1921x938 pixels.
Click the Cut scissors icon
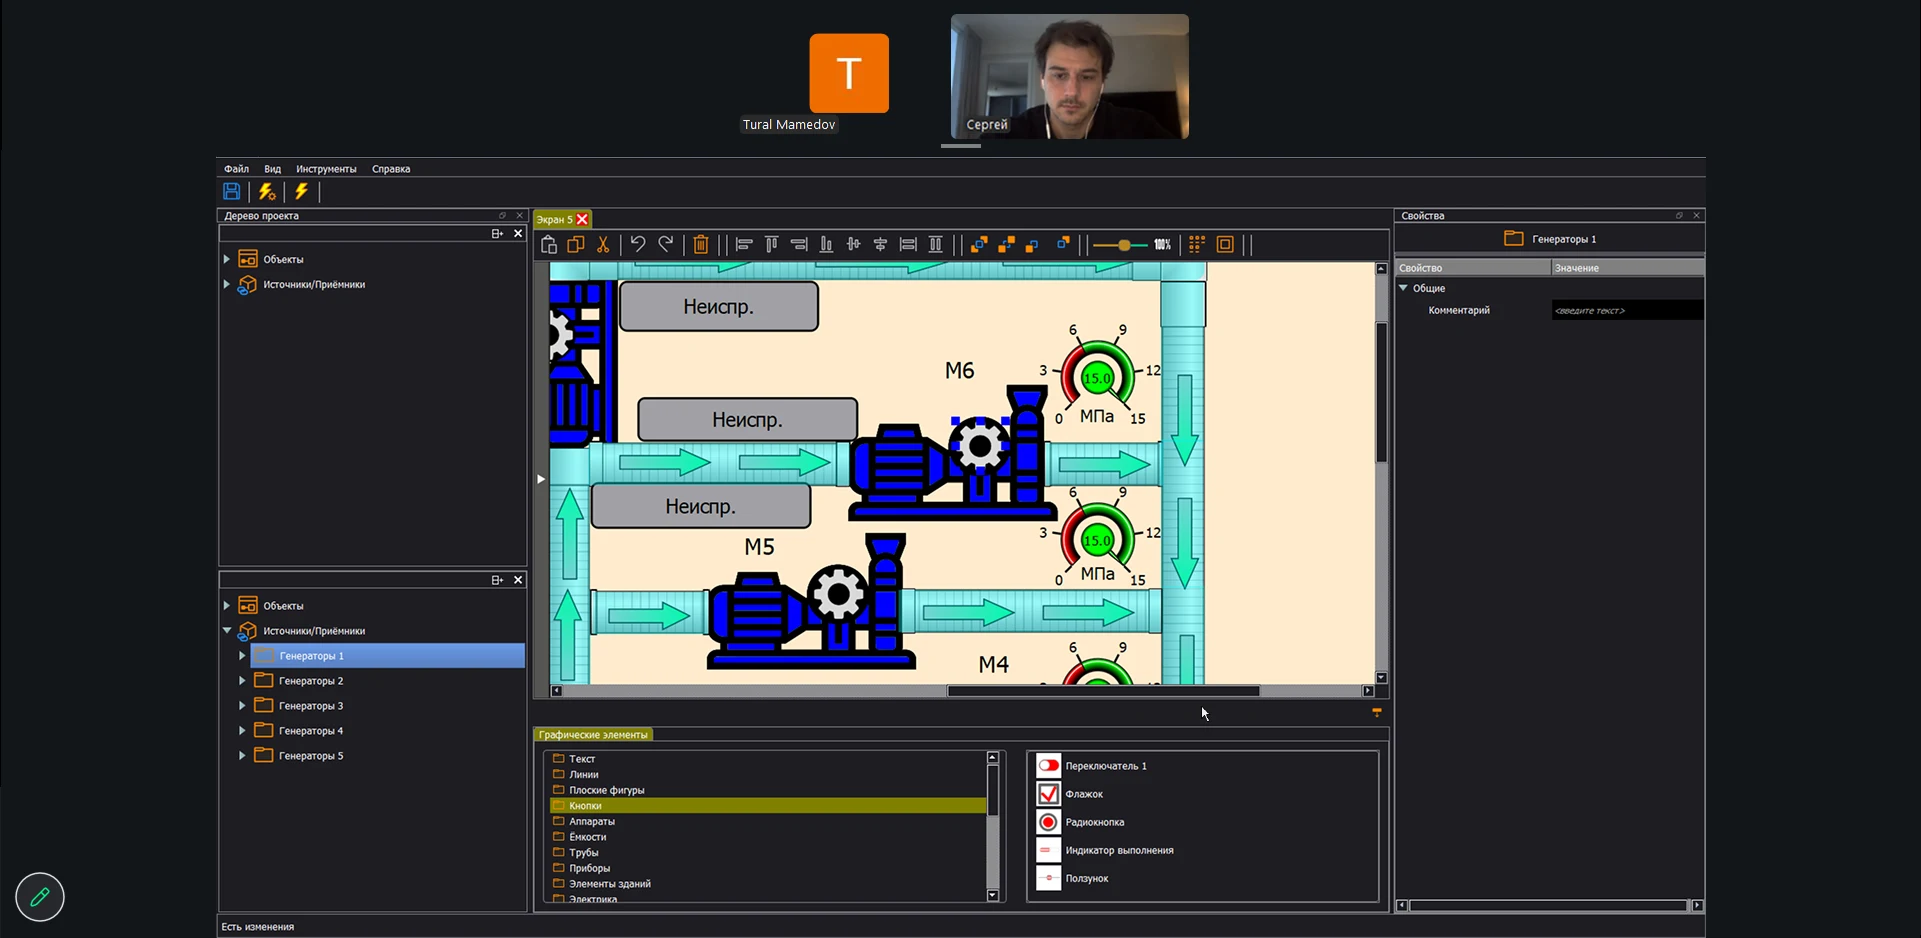[x=603, y=244]
